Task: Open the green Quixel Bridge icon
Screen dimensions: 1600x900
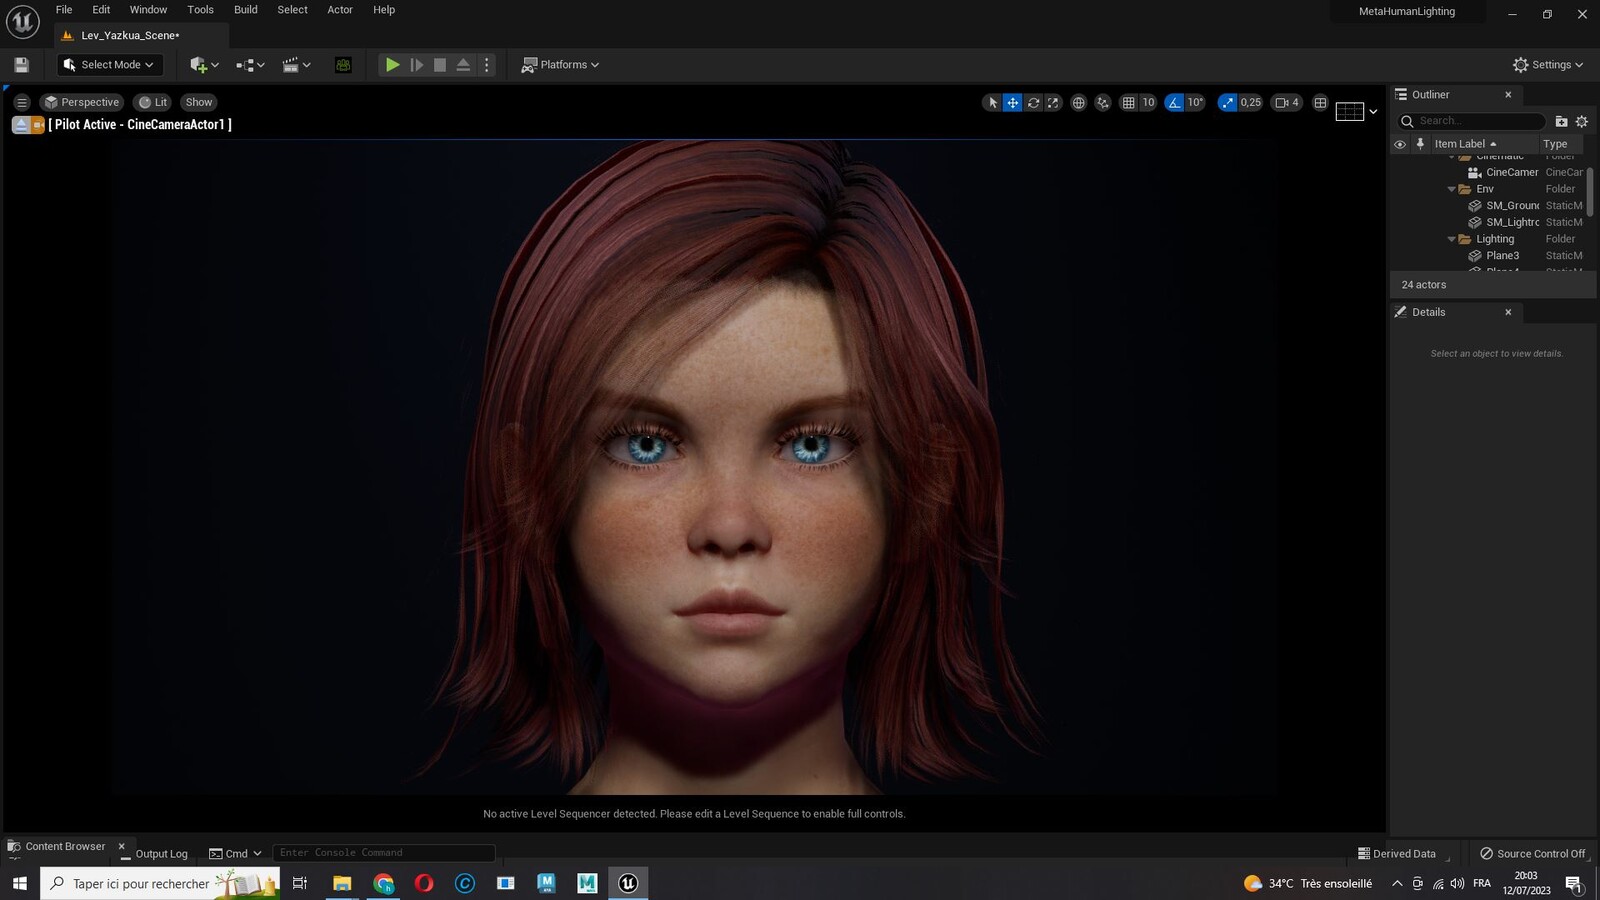Action: [x=343, y=65]
